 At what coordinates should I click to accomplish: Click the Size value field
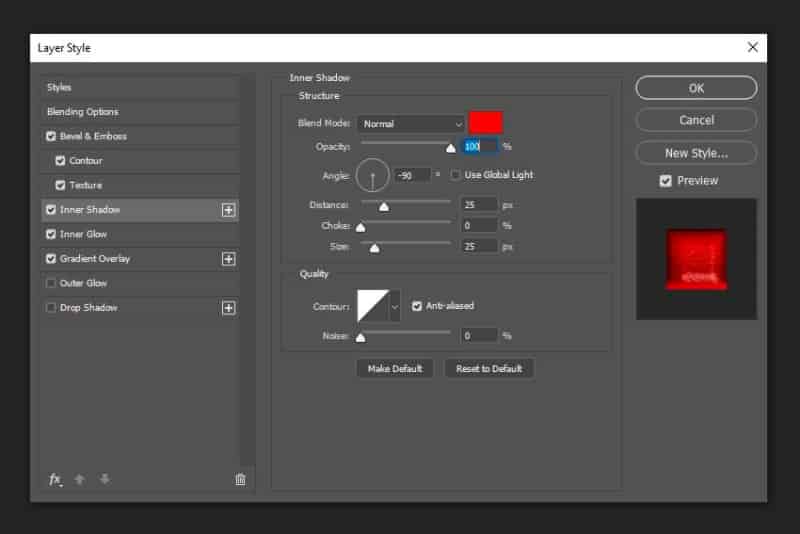[x=479, y=247]
